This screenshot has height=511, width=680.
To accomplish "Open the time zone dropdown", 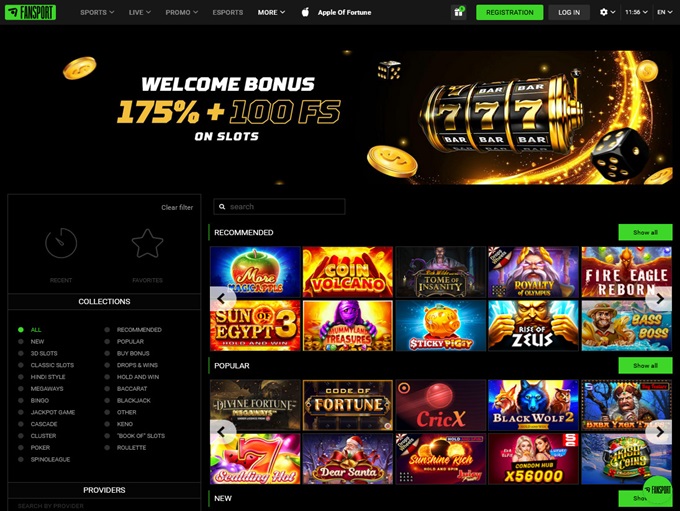I will click(636, 12).
